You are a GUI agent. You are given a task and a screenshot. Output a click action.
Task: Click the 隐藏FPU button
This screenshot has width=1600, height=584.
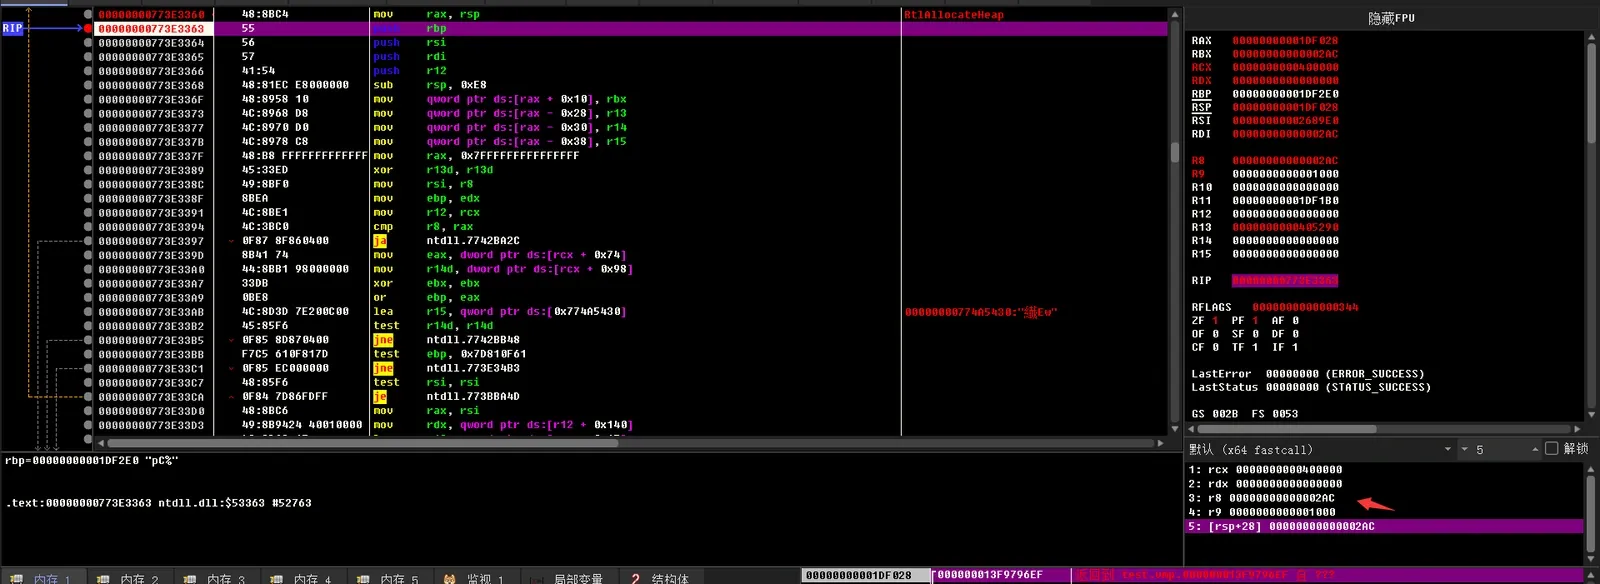tap(1391, 18)
